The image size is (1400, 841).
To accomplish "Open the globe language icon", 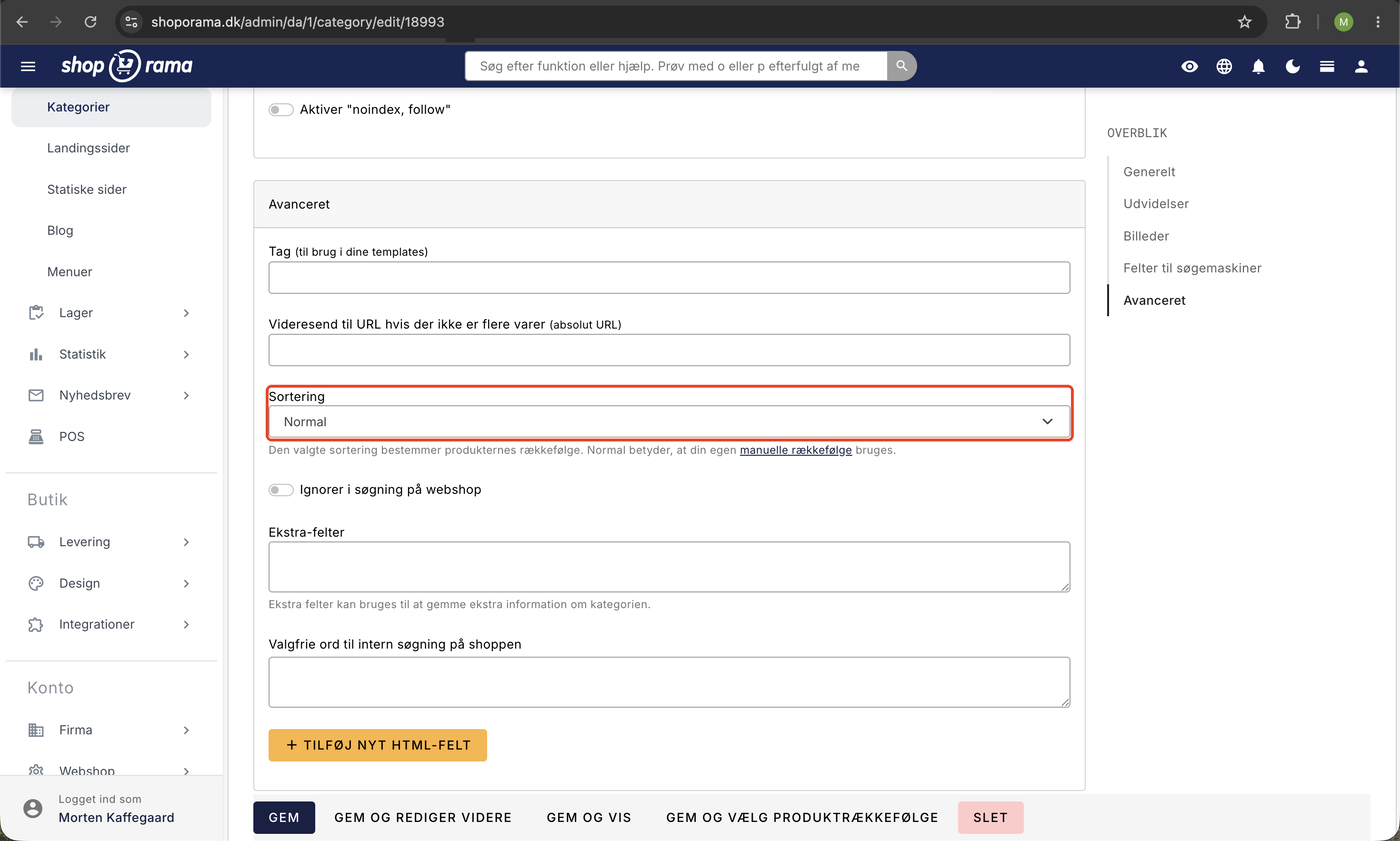I will tap(1224, 66).
